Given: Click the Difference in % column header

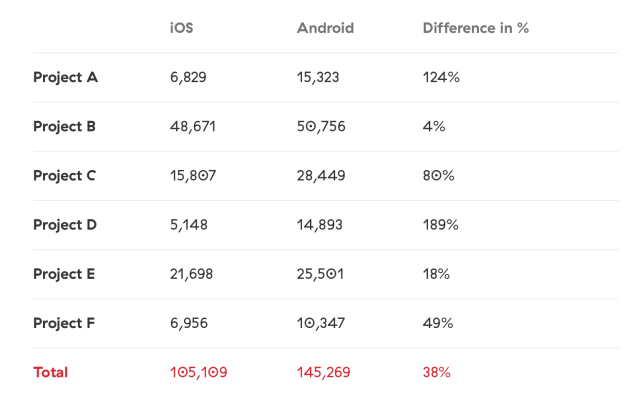Looking at the screenshot, I should pyautogui.click(x=475, y=28).
